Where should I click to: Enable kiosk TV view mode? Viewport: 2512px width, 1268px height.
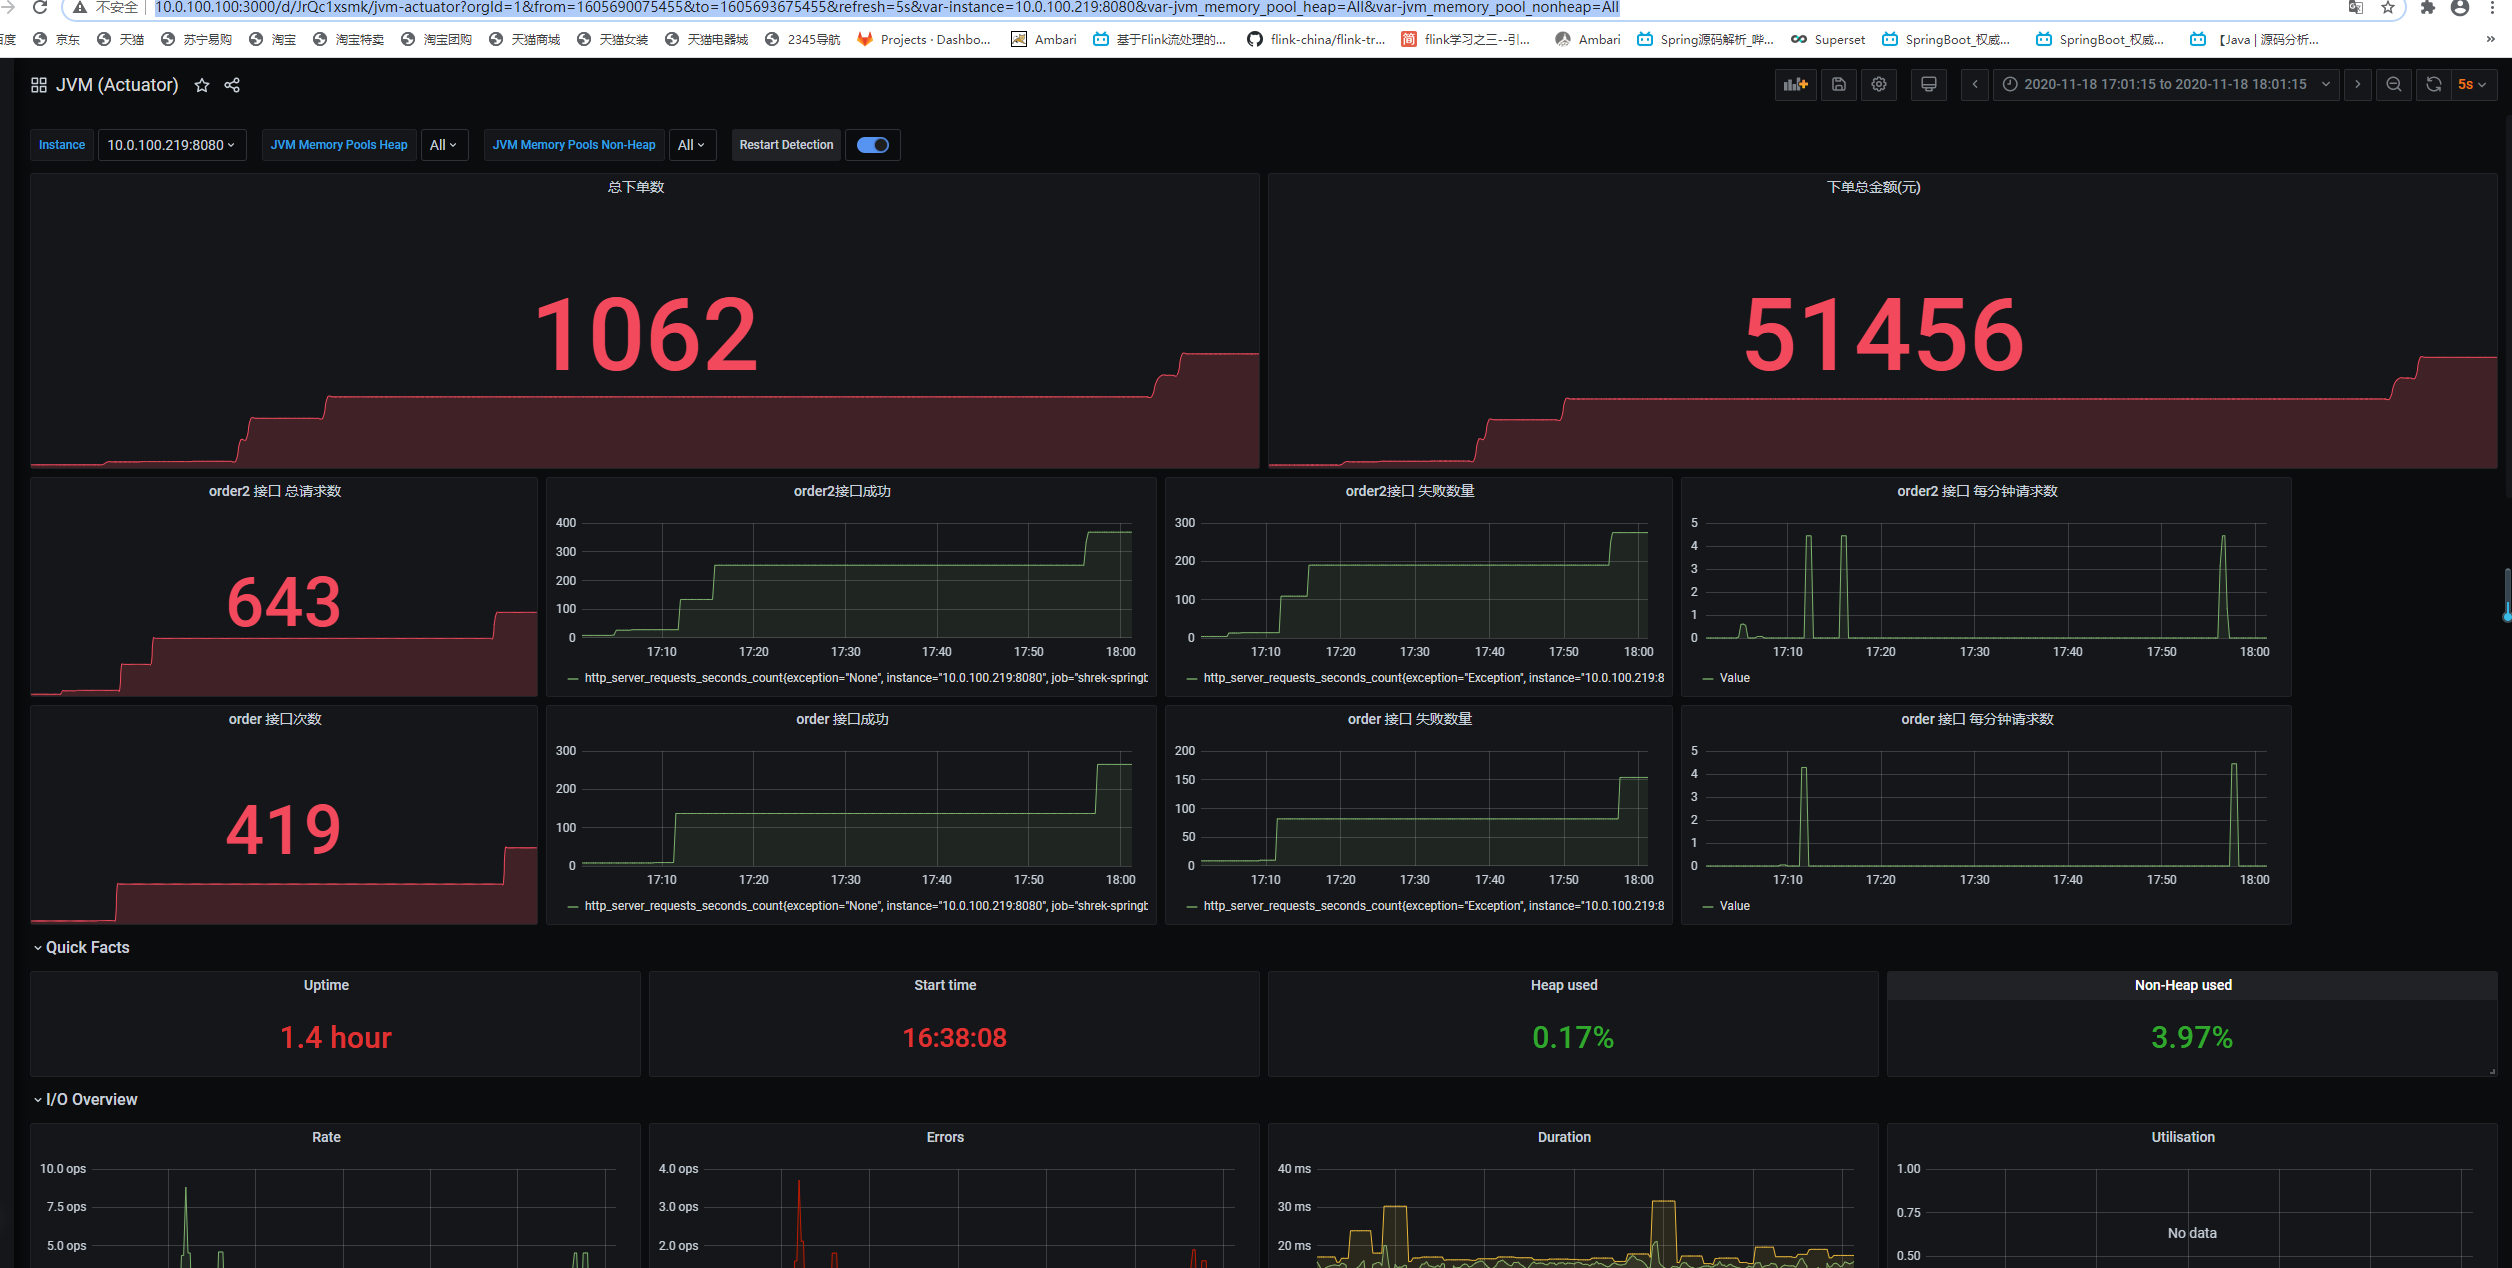[1928, 85]
